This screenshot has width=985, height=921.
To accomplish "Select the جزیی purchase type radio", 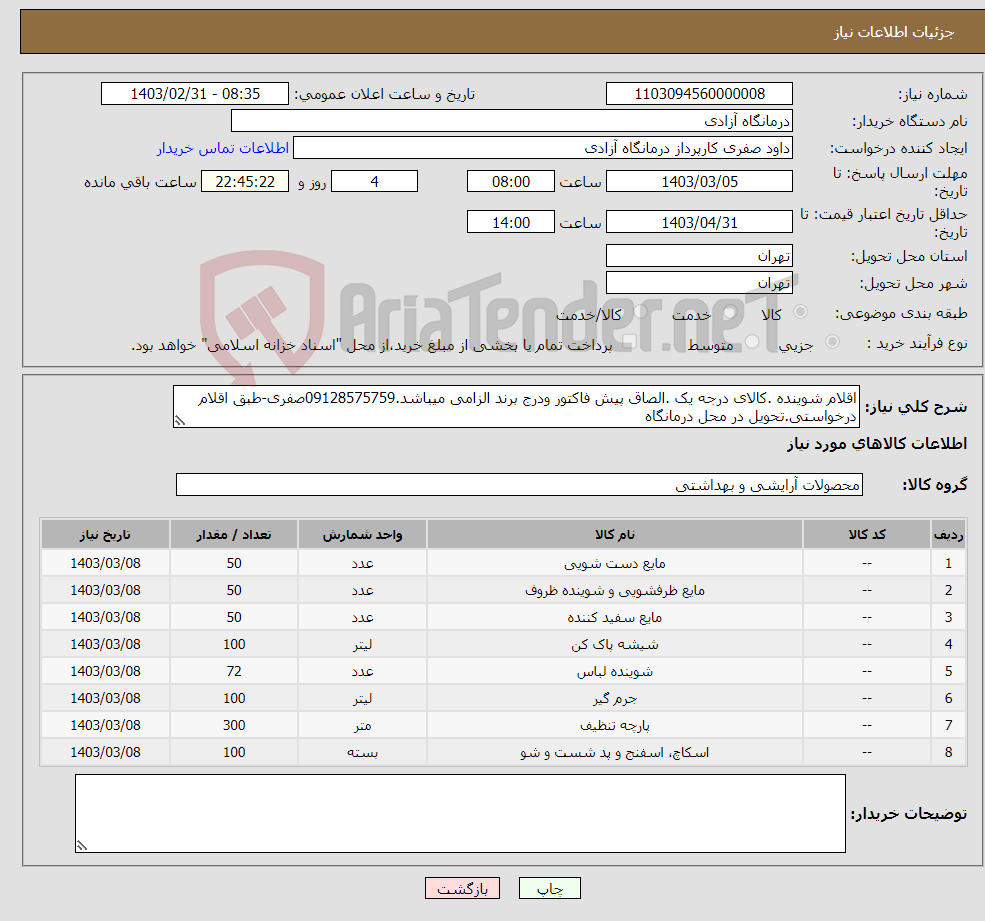I will tap(832, 342).
